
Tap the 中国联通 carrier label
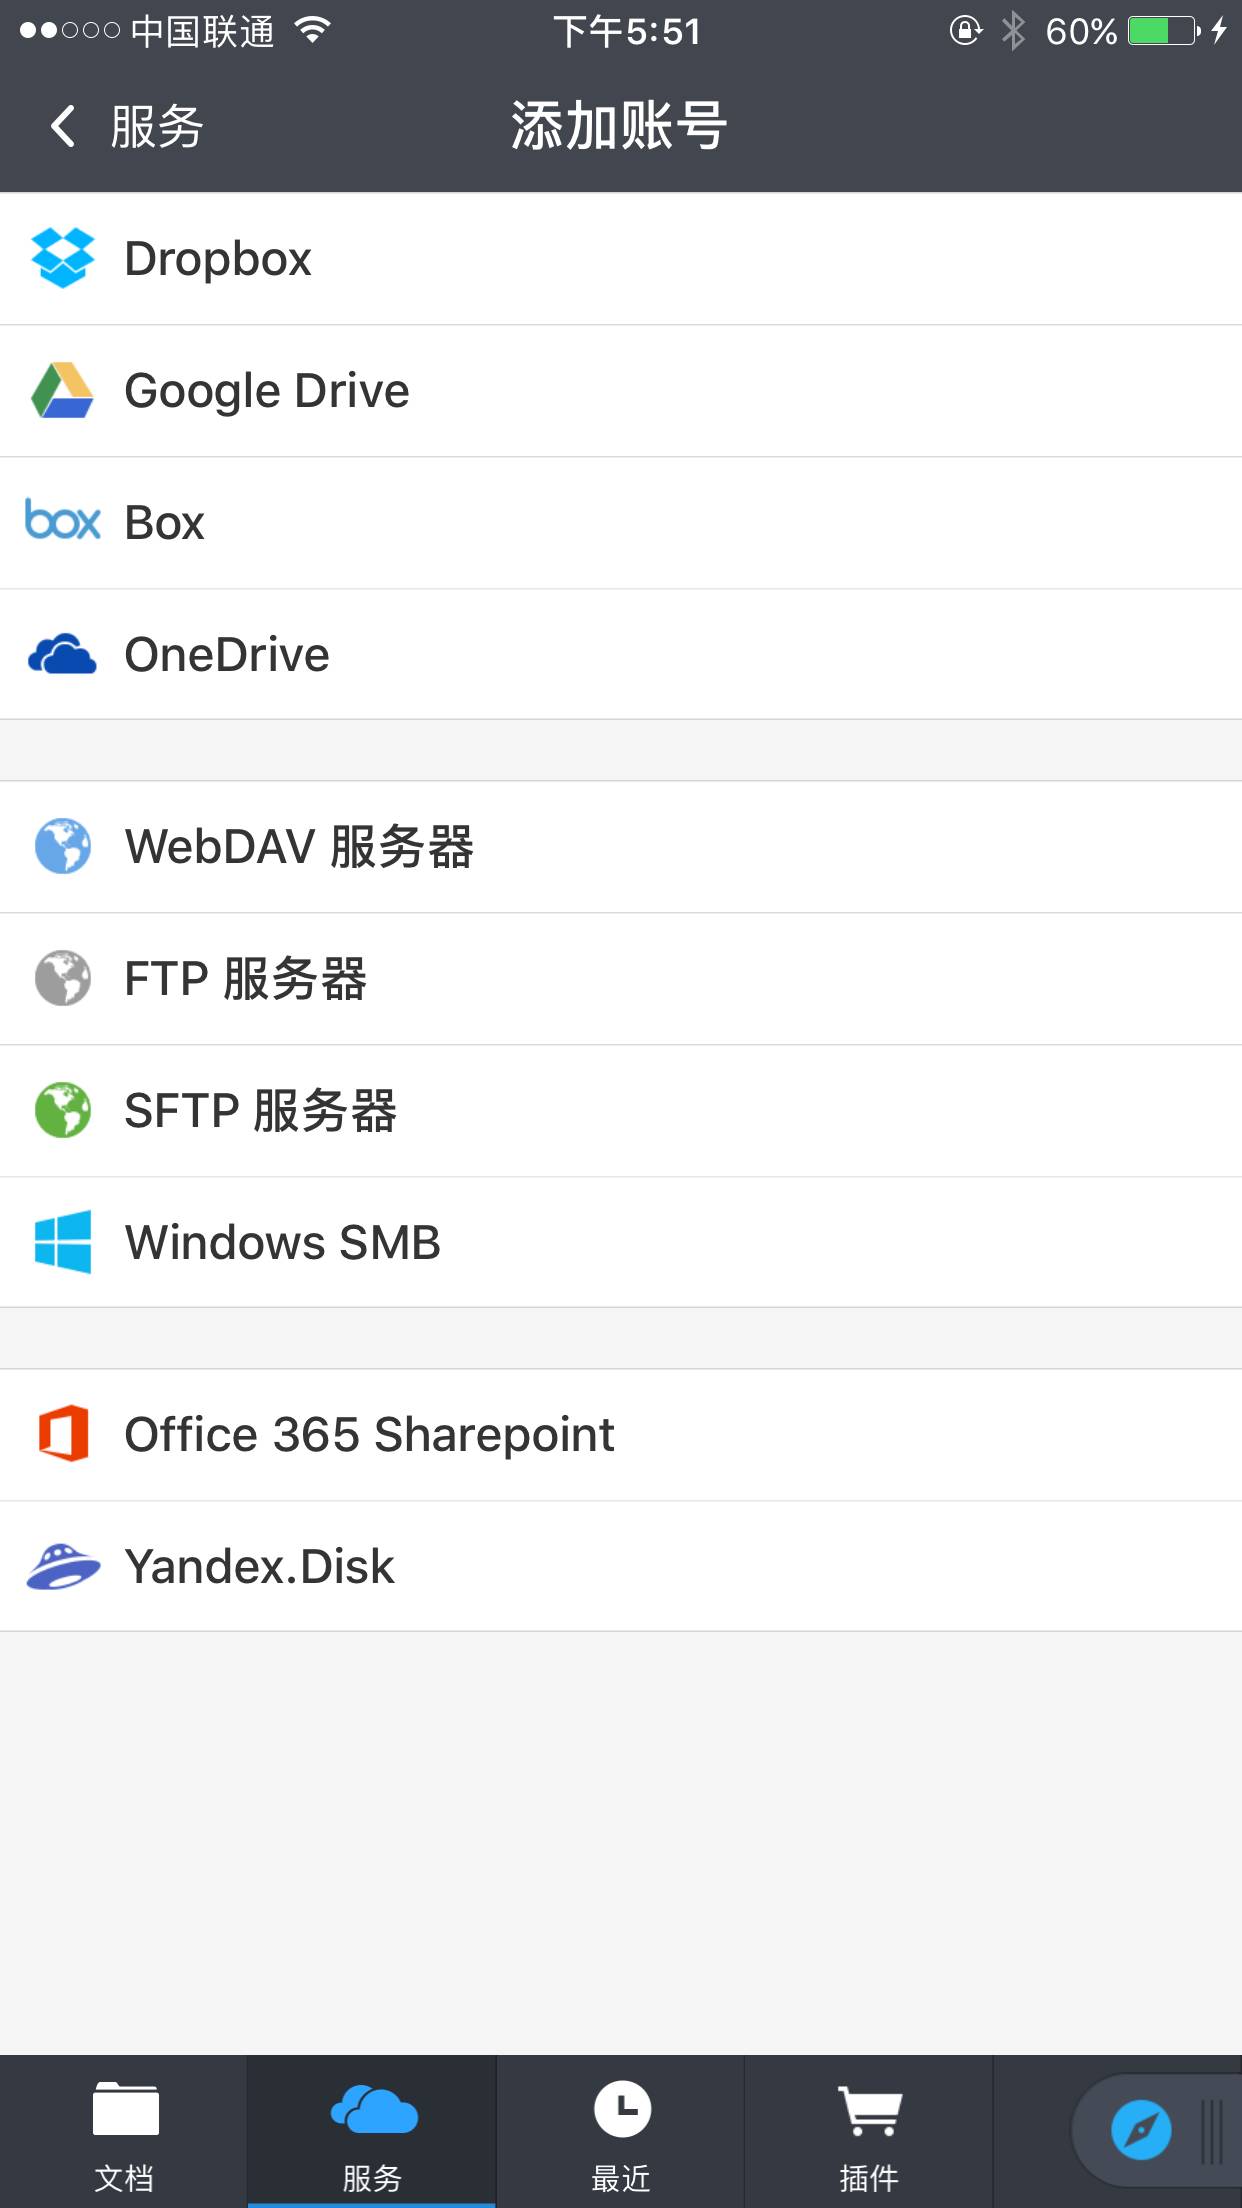pyautogui.click(x=202, y=31)
